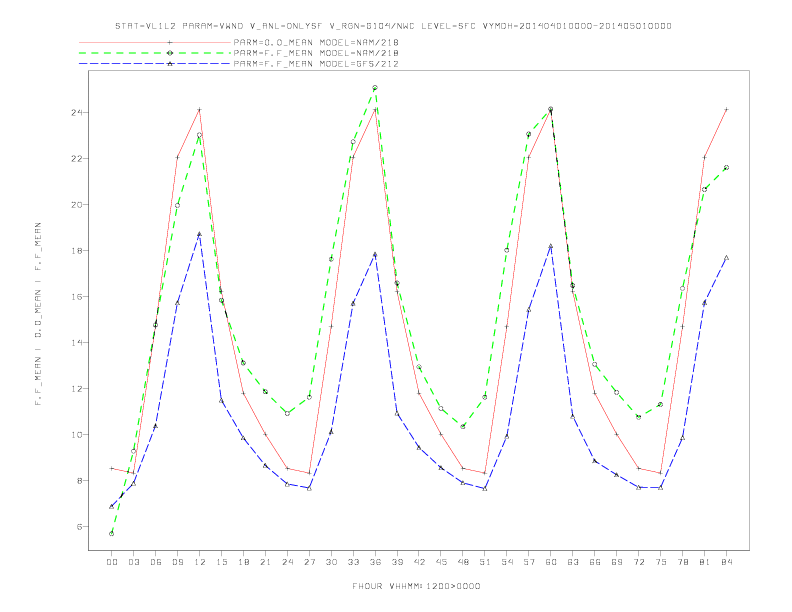The height and width of the screenshot is (612, 792).
Task: Click y-axis tick label 12
Action: click(x=77, y=389)
